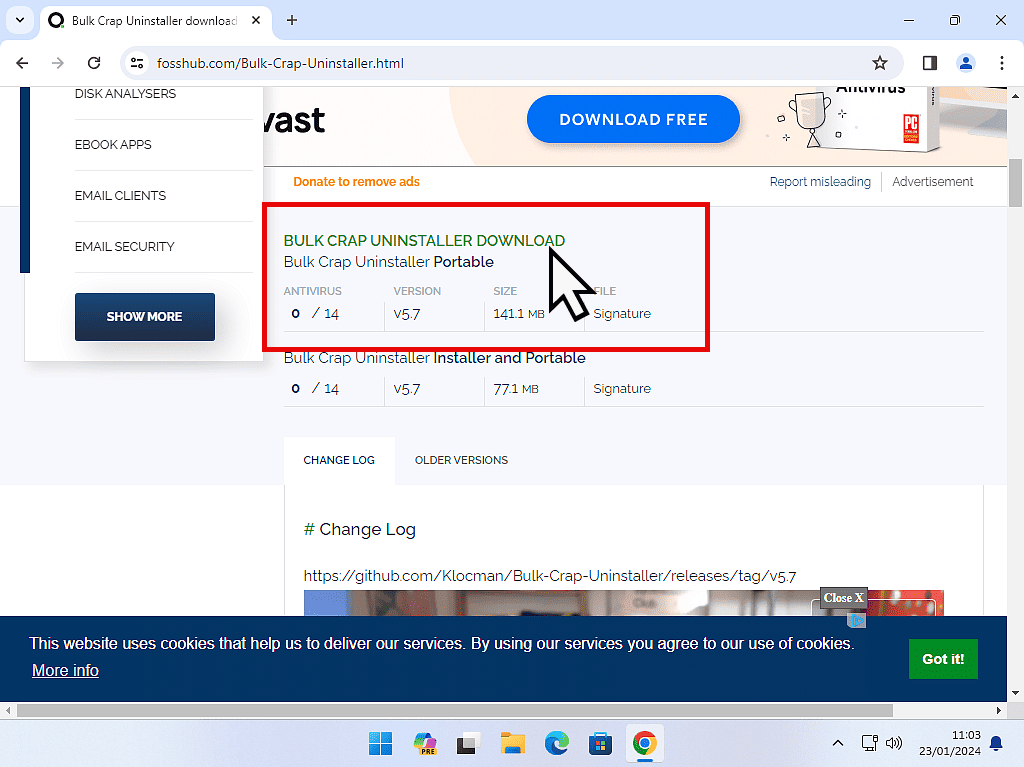Screen dimensions: 1024x767
Task: Open the Windows Start menu
Action: 381,743
